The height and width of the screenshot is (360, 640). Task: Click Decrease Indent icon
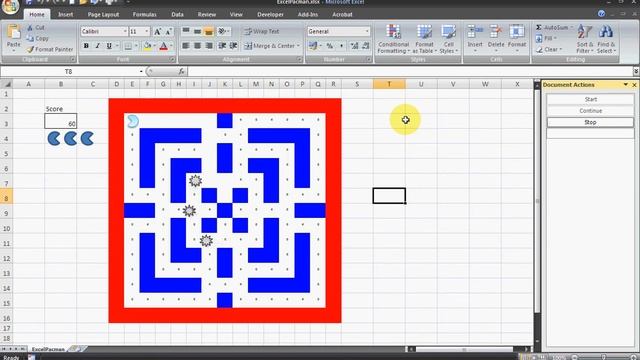point(222,46)
